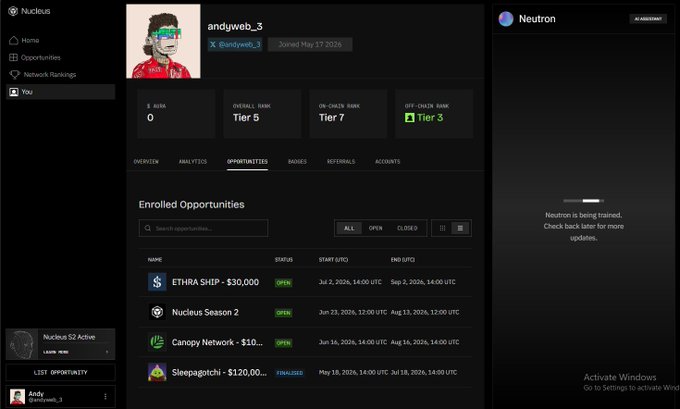This screenshot has height=409, width=680.
Task: Open ETHRA SHIP - $30,000 opportunity
Action: (216, 282)
